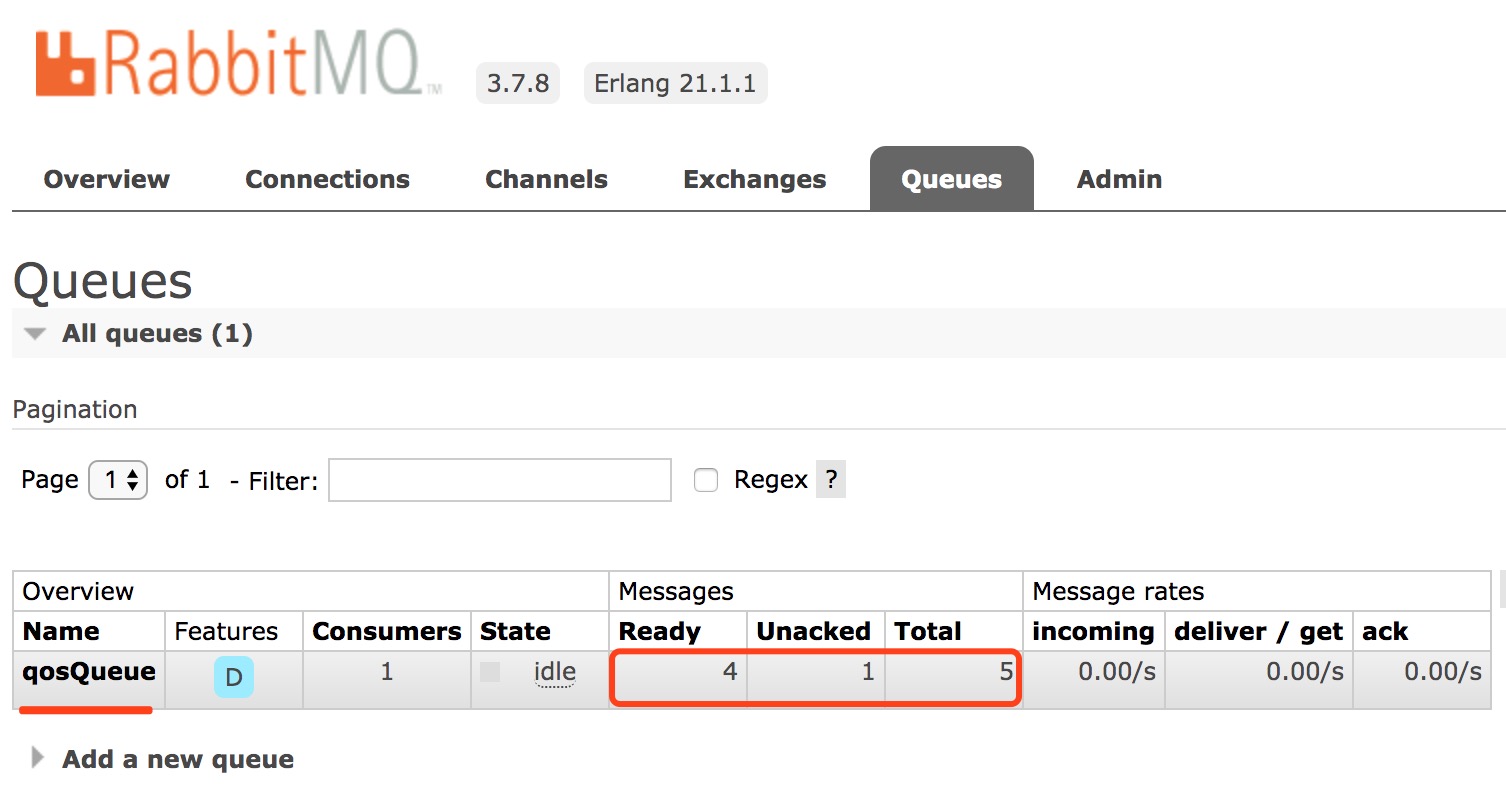Open the qosQueue queue link
Screen dimensions: 1506x786
89,672
